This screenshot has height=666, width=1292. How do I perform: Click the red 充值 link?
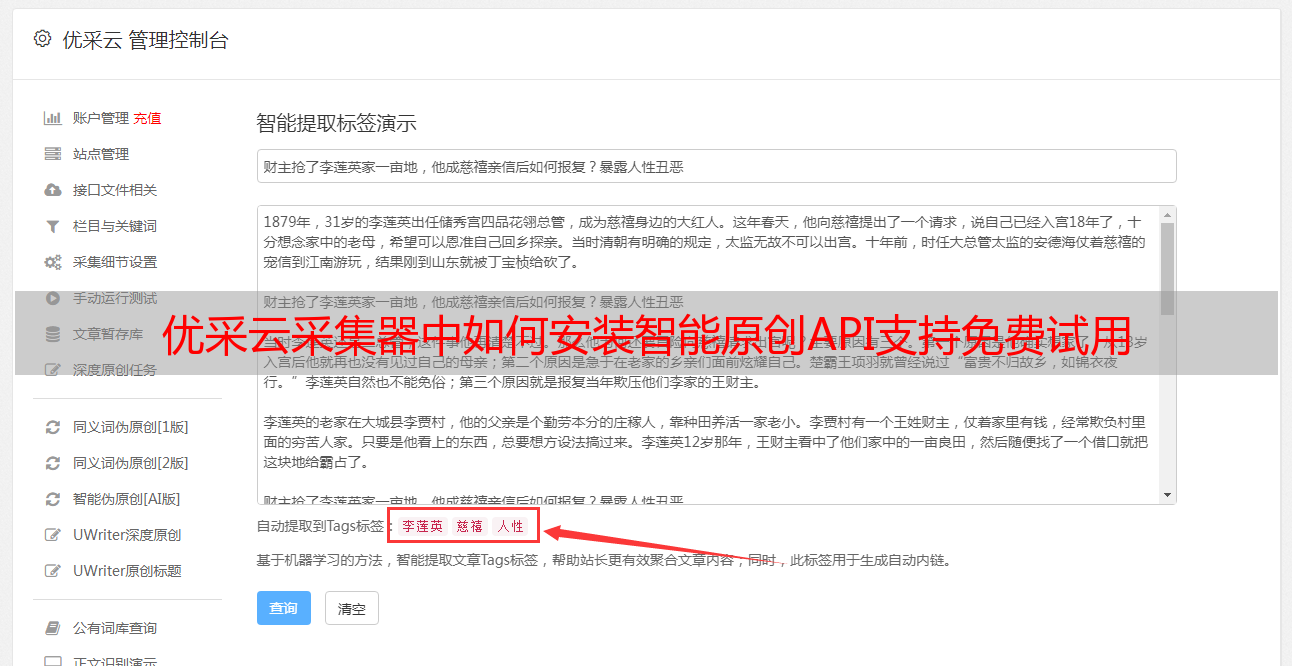tap(148, 118)
